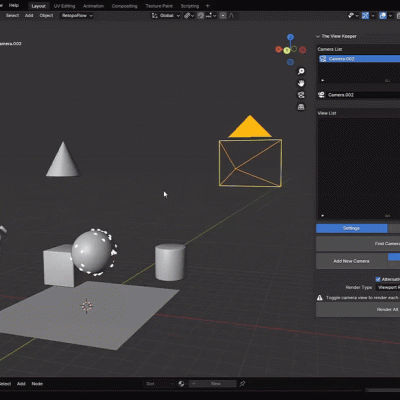Open the proportional editing falloff curve
The image size is (400, 400).
tap(232, 16)
